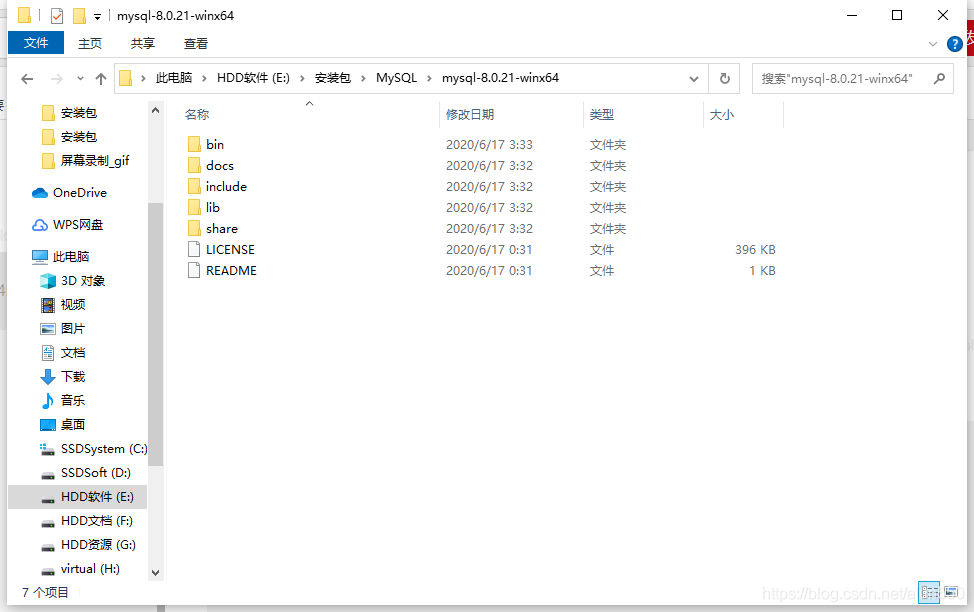Open 音乐 folder in sidebar

click(63, 401)
